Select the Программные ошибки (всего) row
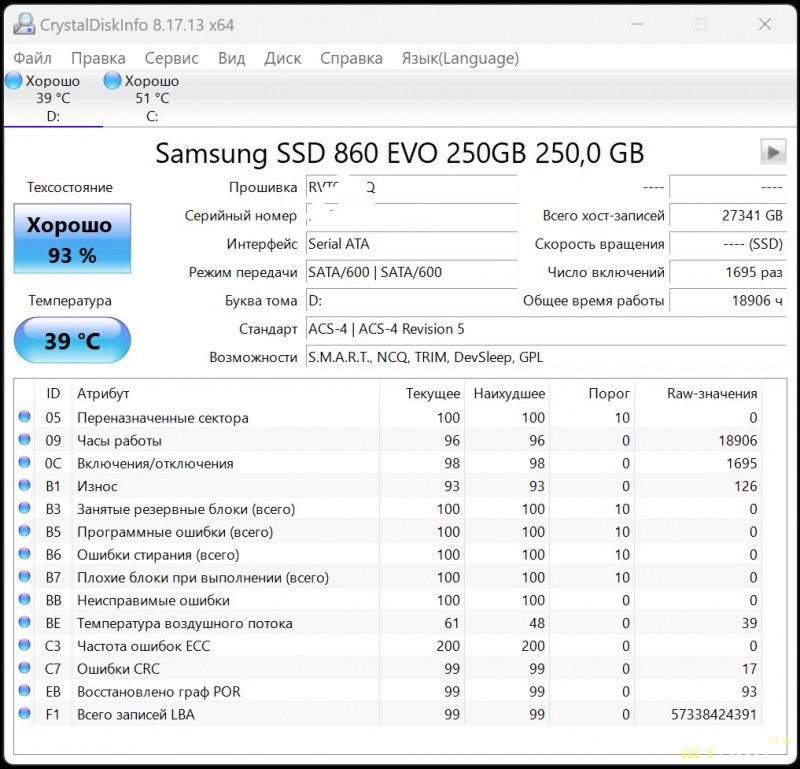800x769 pixels. point(388,532)
